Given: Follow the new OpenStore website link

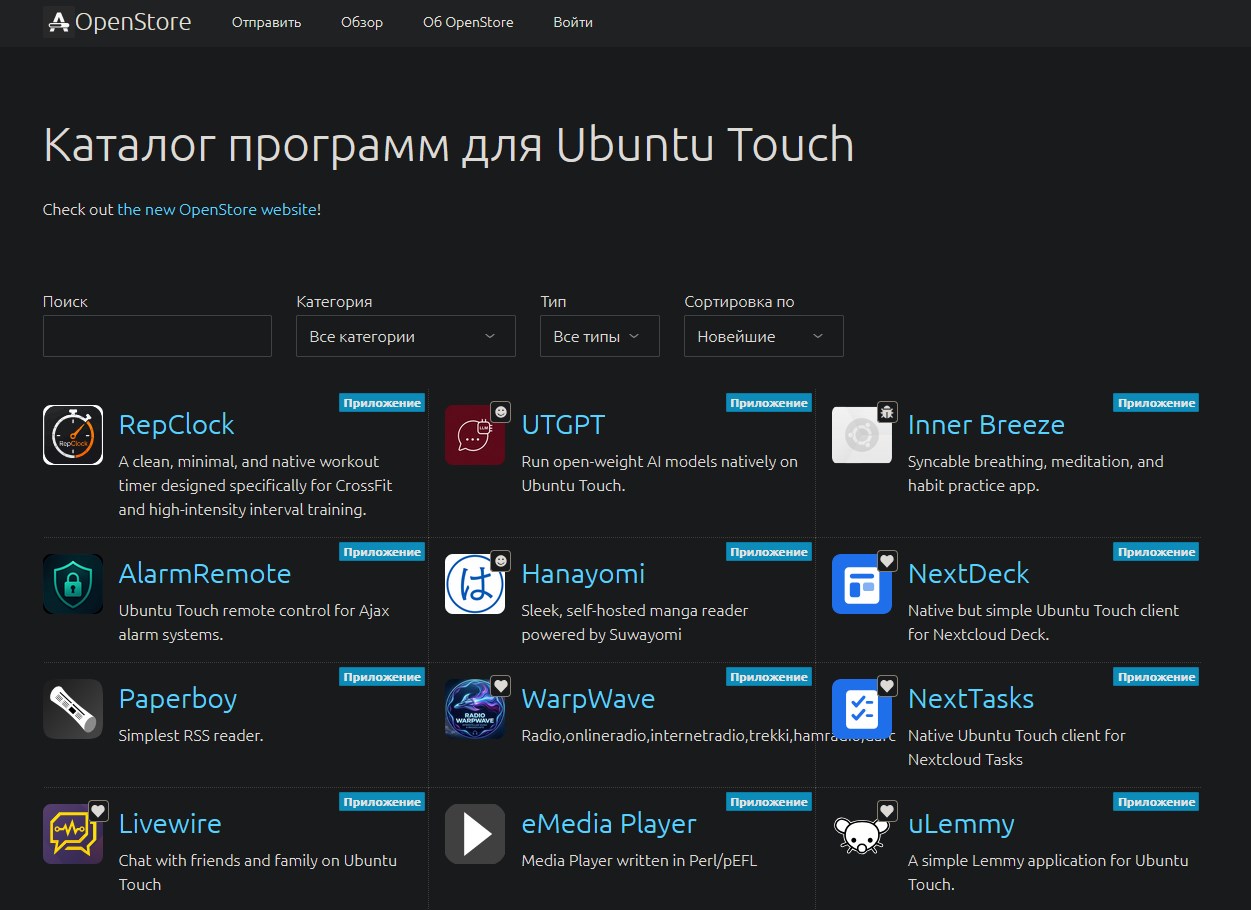Looking at the screenshot, I should pyautogui.click(x=217, y=209).
